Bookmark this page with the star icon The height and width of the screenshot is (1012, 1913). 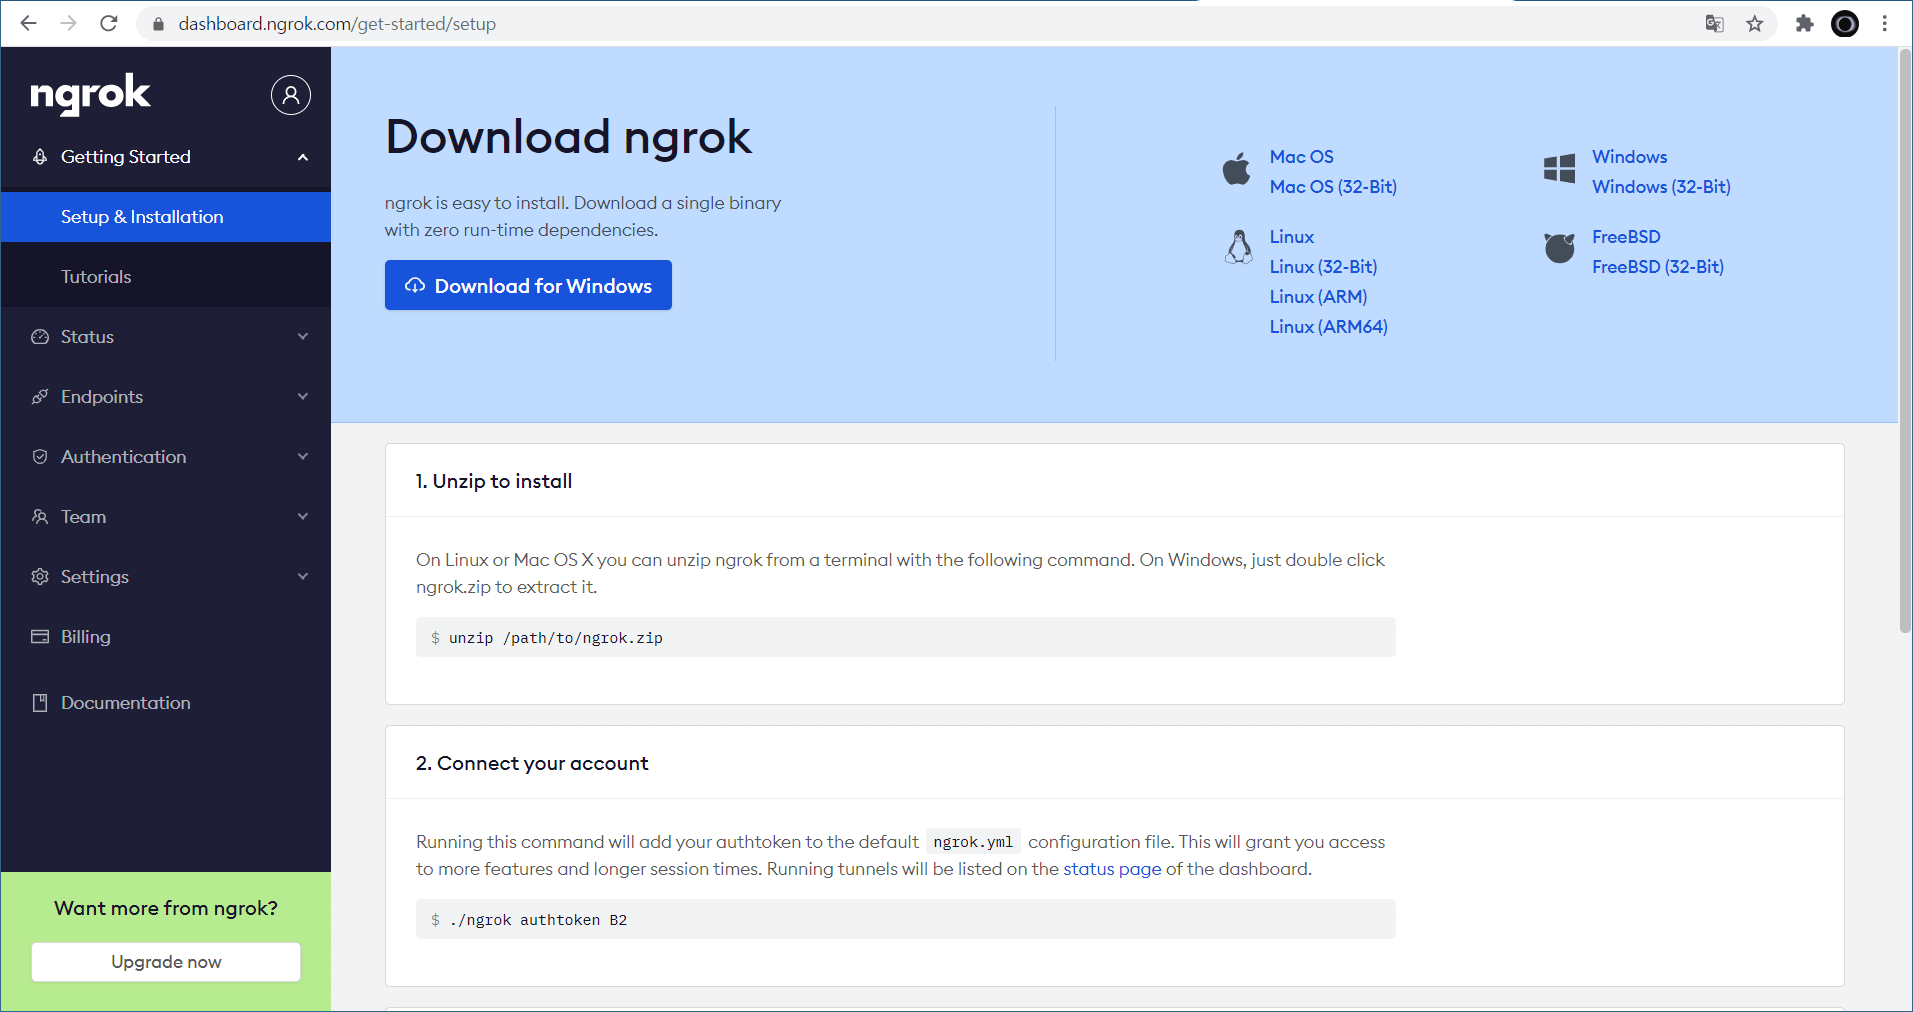(x=1754, y=24)
